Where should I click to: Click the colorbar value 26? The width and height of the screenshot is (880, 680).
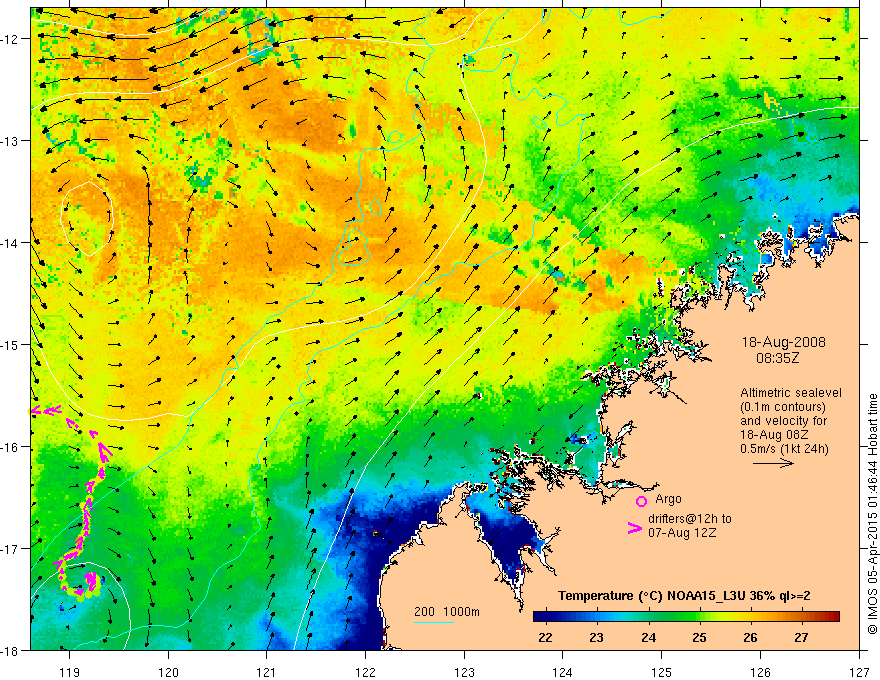pyautogui.click(x=750, y=637)
